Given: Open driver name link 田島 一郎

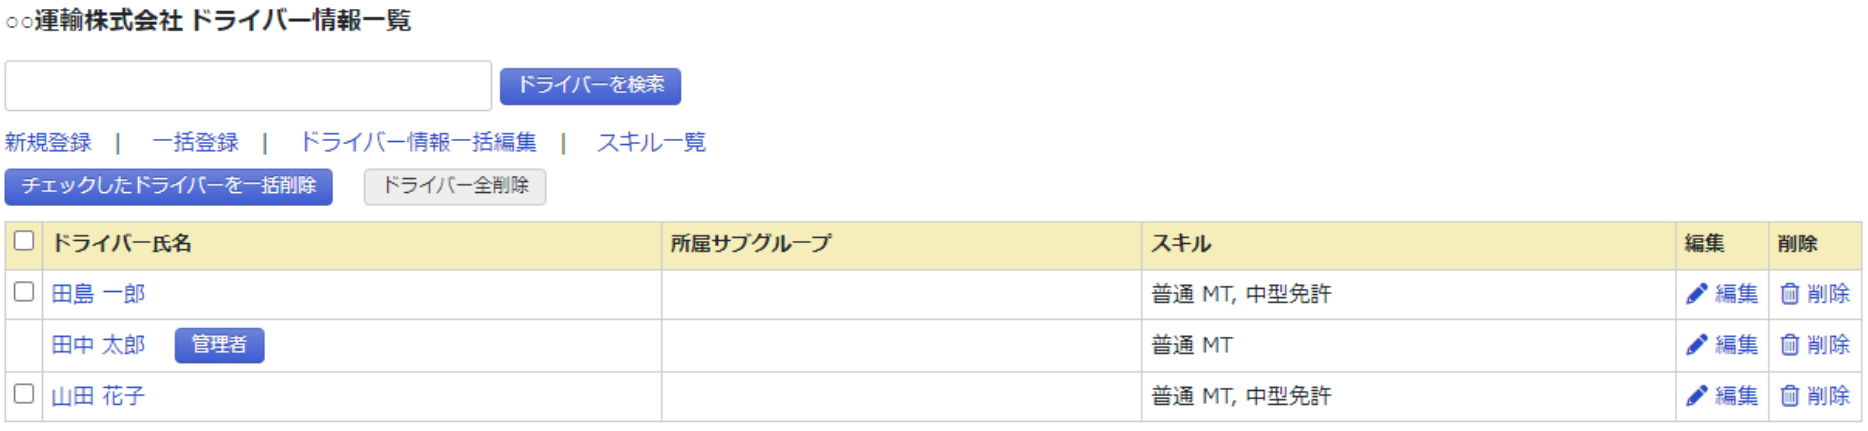Looking at the screenshot, I should [x=98, y=294].
